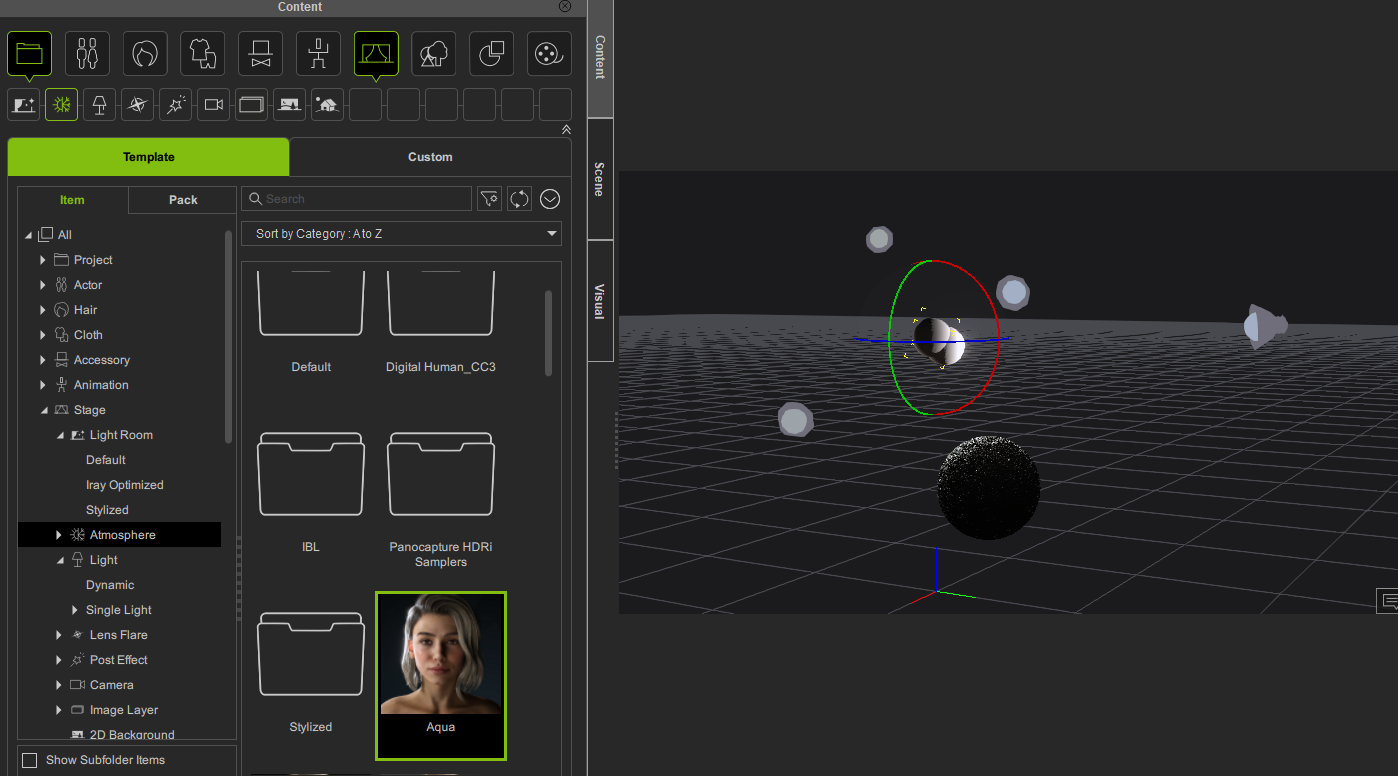
Task: Select the Cloth content category icon
Action: click(203, 53)
